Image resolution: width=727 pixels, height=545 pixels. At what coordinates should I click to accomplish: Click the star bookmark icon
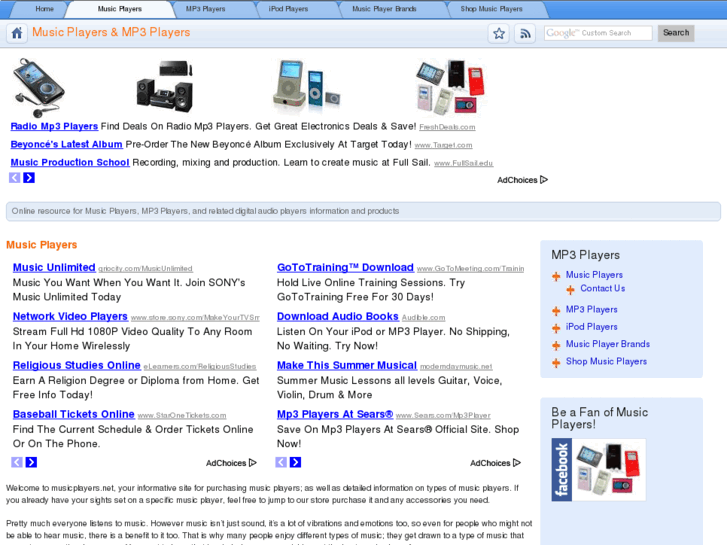[499, 33]
